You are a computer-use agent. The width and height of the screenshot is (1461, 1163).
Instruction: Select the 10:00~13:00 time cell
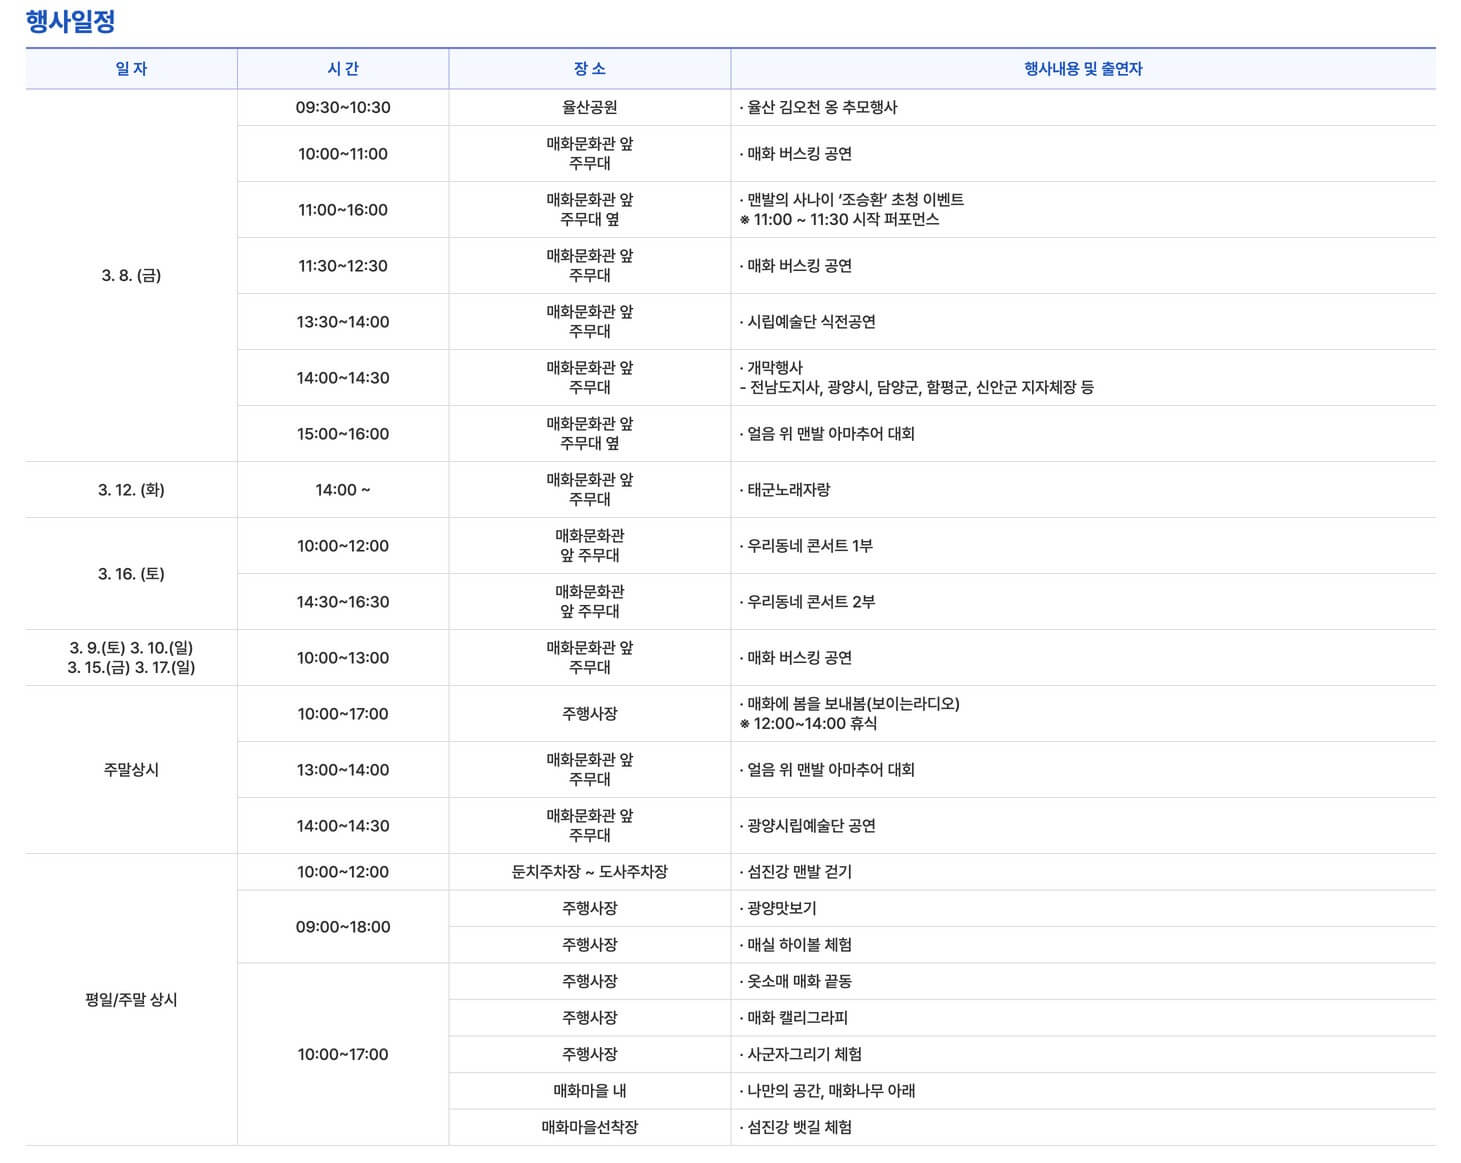(343, 658)
